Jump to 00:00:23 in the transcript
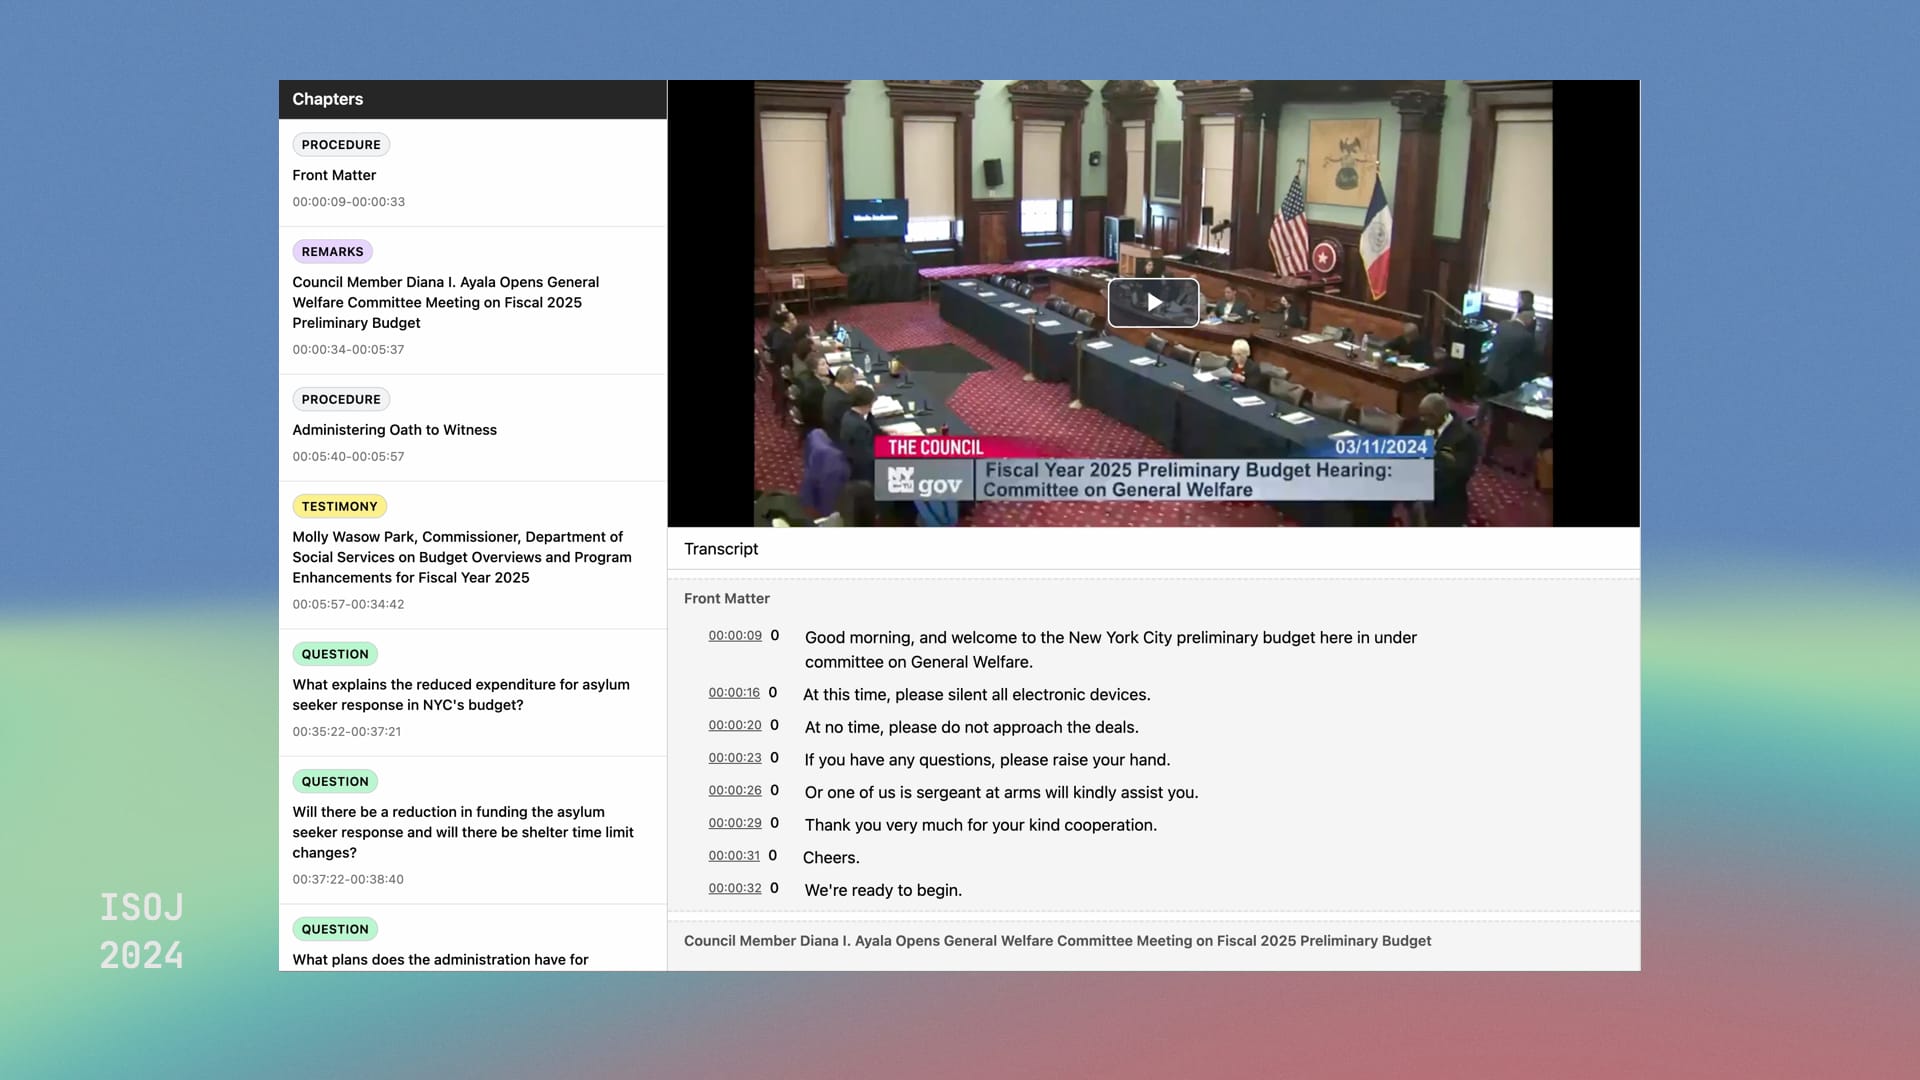The height and width of the screenshot is (1080, 1920). pyautogui.click(x=734, y=758)
